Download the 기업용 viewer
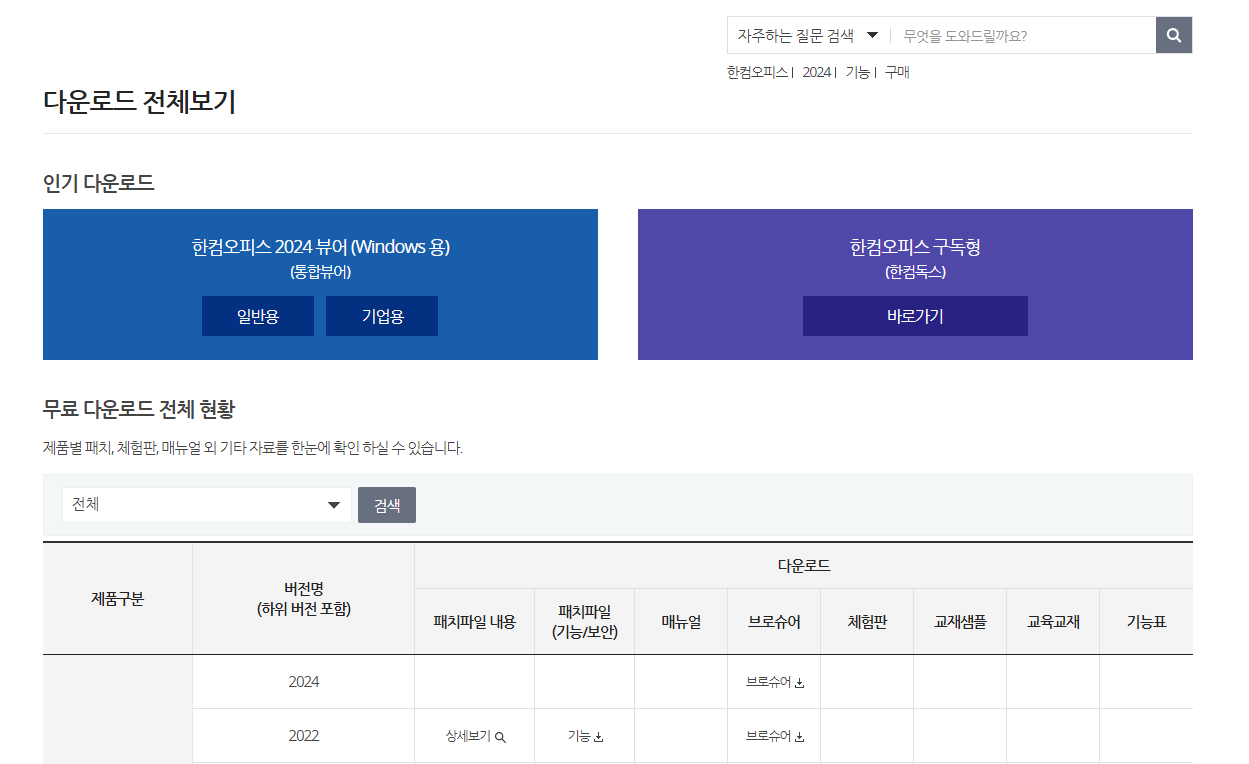Screen dimensions: 1249x764 pyautogui.click(x=382, y=316)
